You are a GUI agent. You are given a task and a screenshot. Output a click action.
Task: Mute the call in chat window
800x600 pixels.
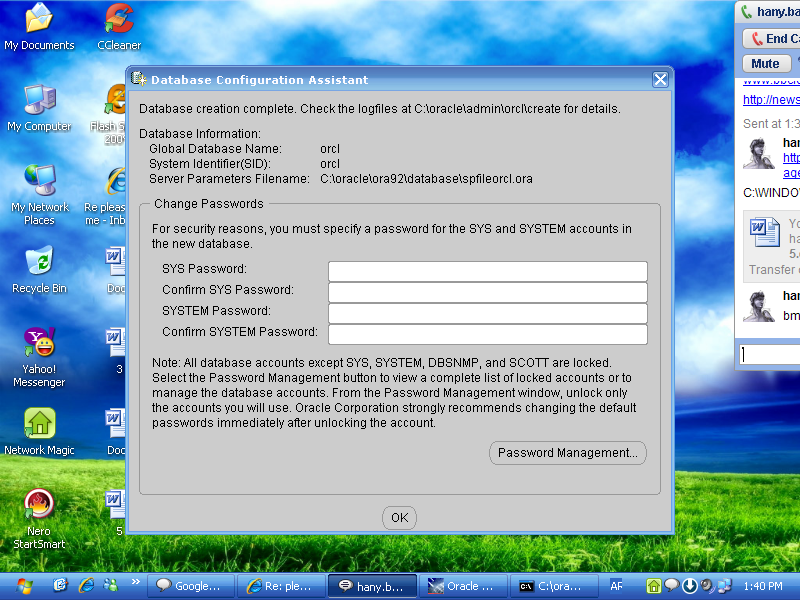point(765,63)
